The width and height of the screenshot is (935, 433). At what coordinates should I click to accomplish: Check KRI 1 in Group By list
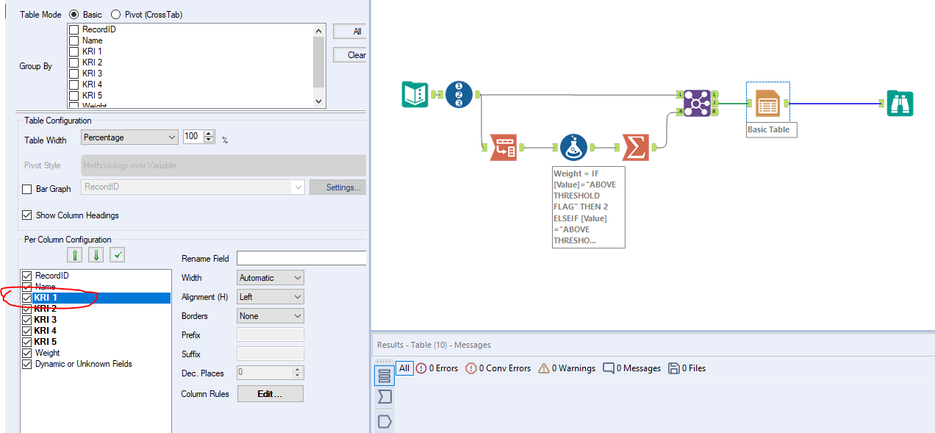pyautogui.click(x=74, y=51)
